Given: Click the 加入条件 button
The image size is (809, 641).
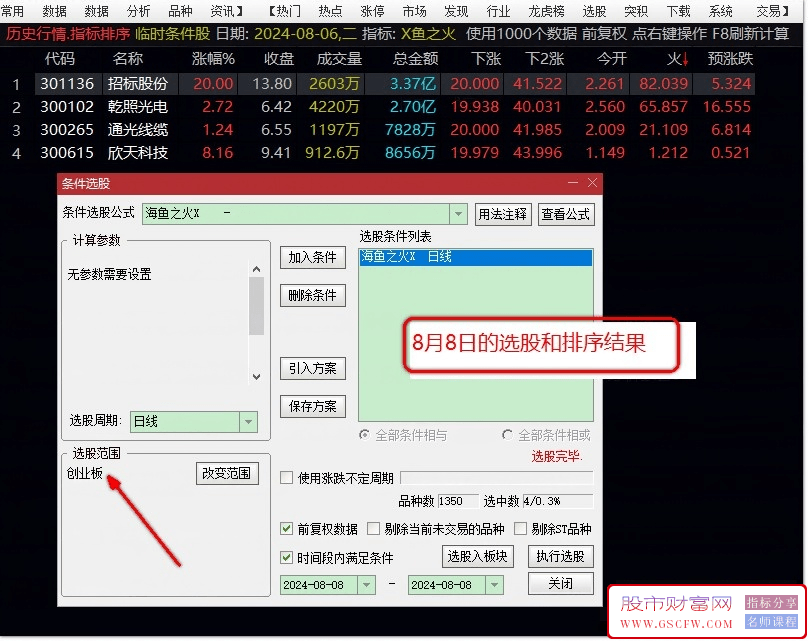Looking at the screenshot, I should pos(313,258).
